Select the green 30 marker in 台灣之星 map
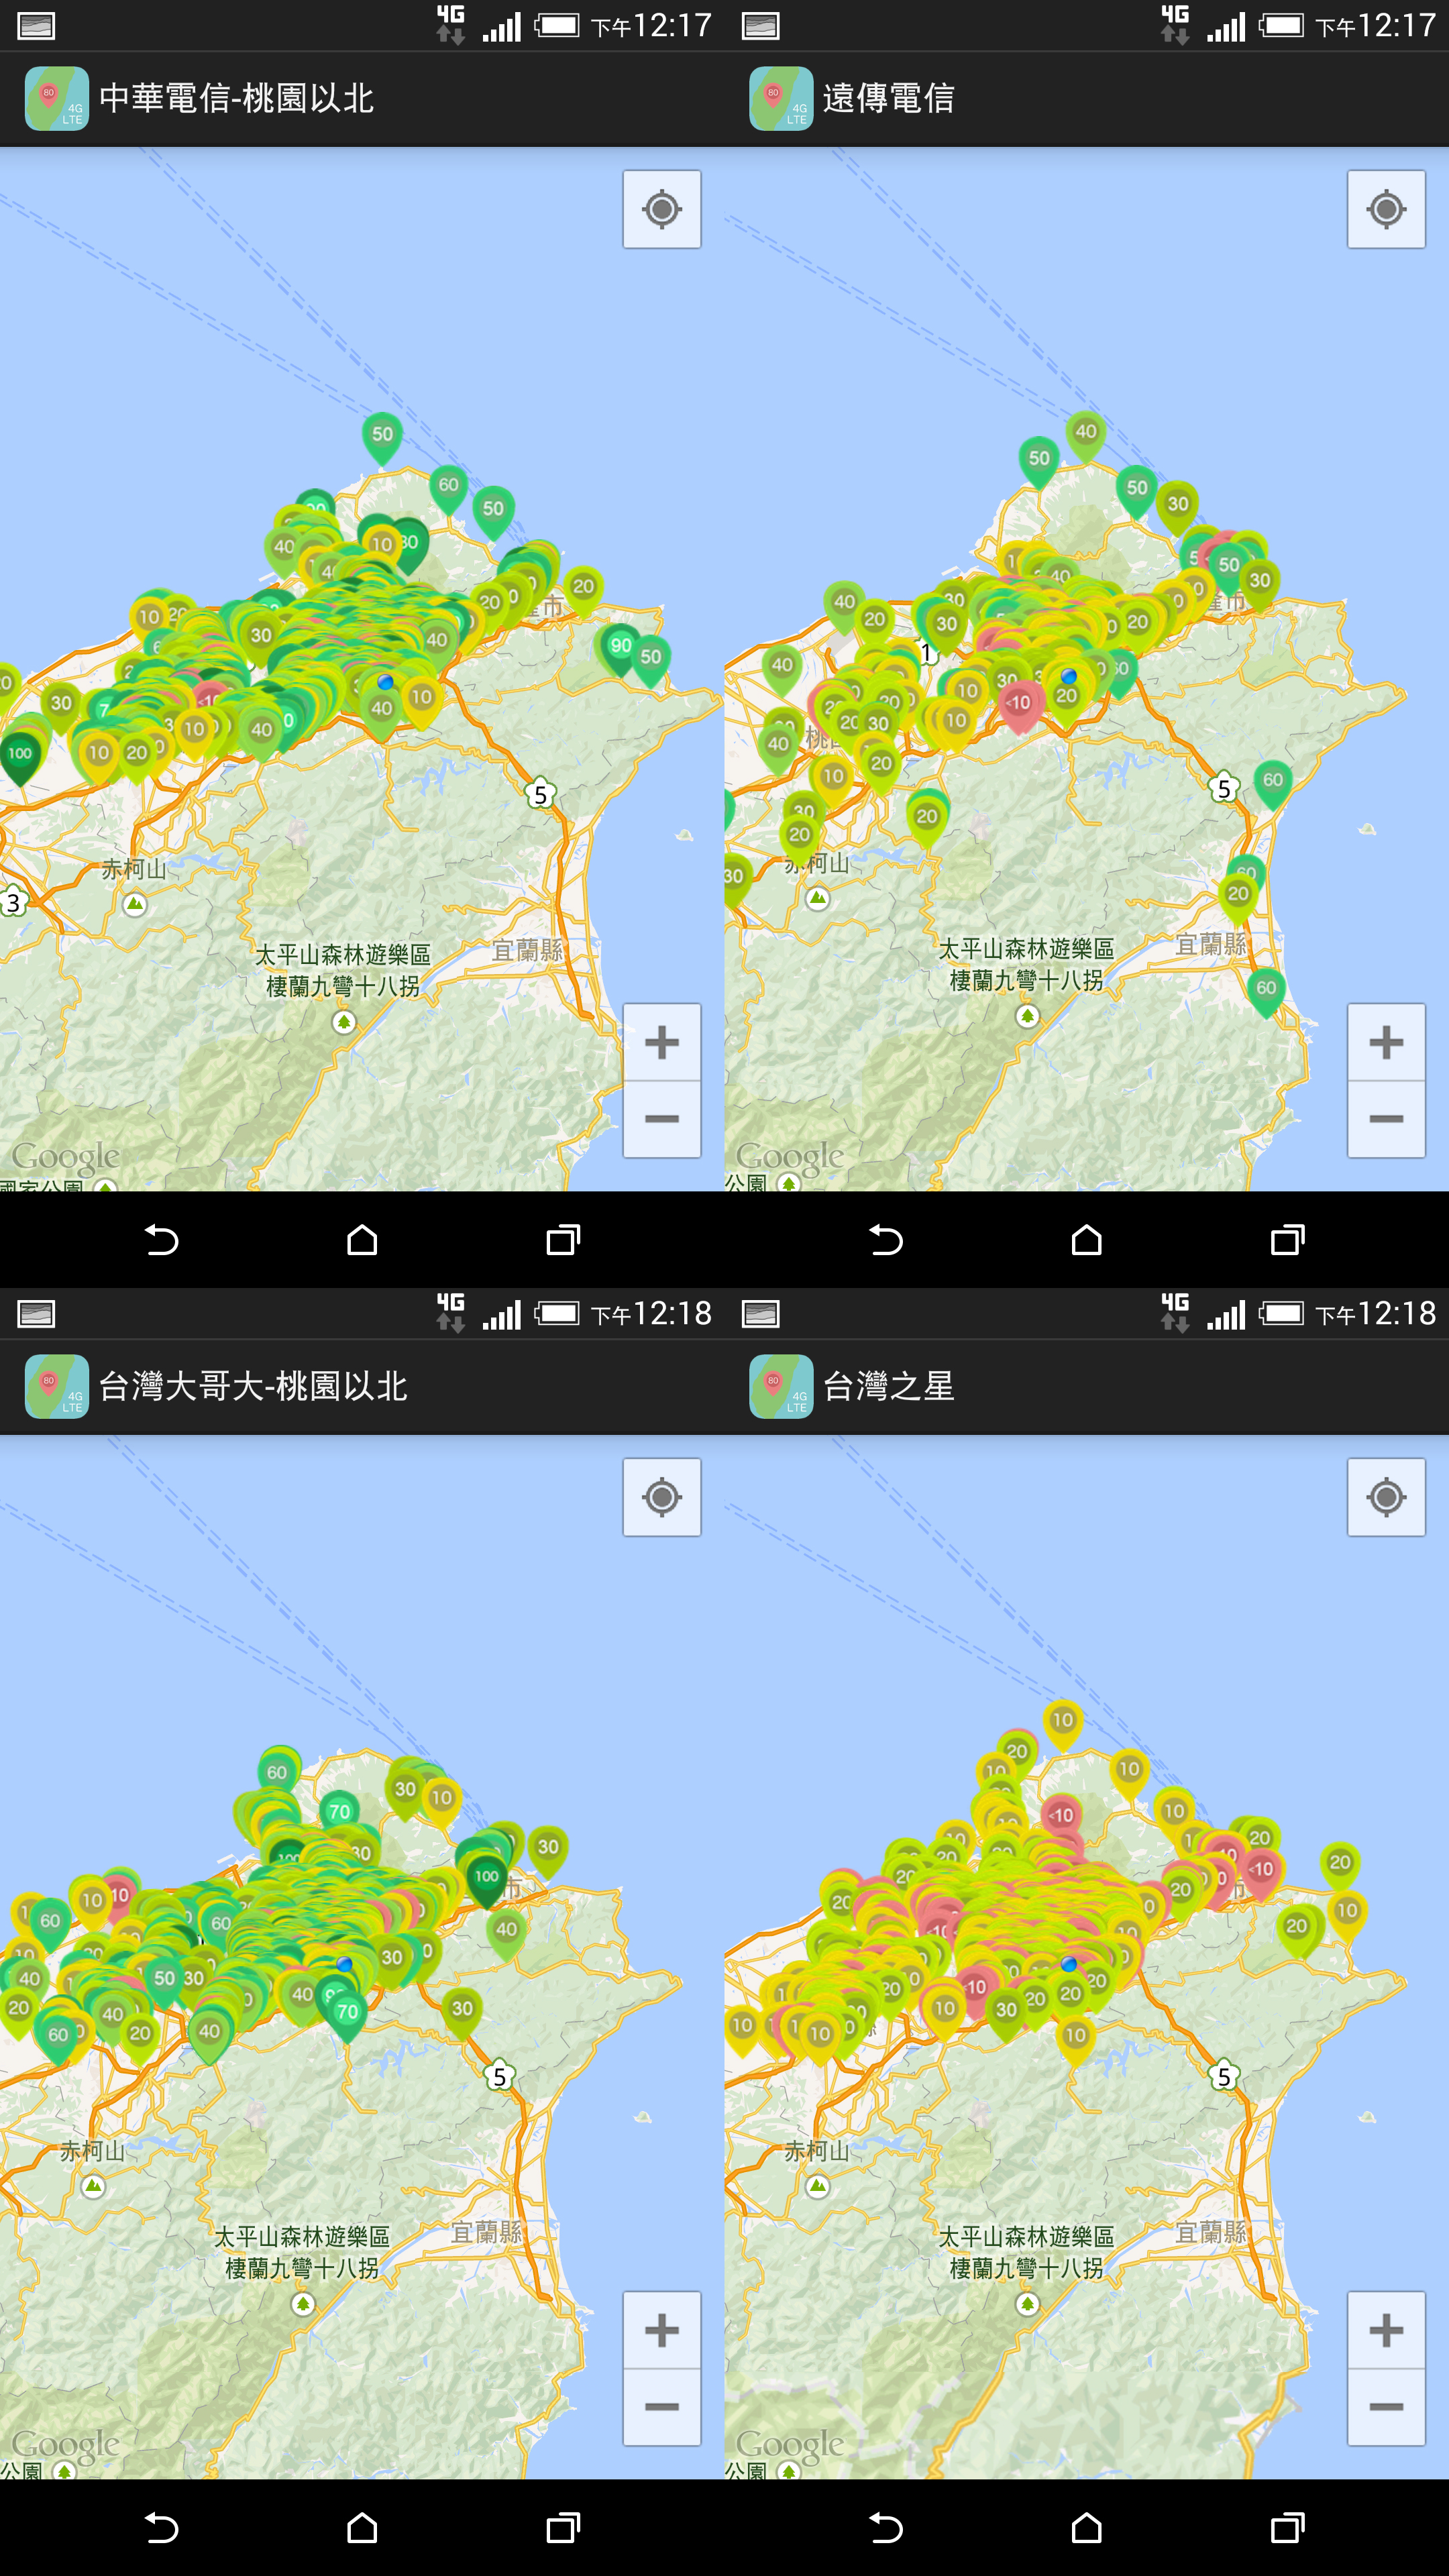Viewport: 1449px width, 2576px height. click(1006, 2014)
